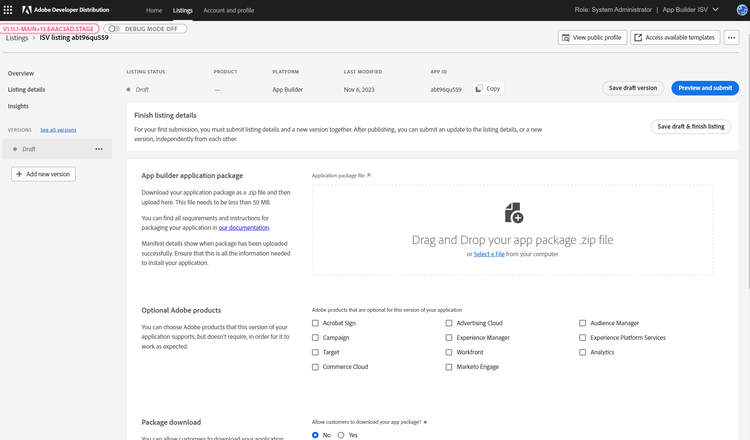
Task: Check the Workfront checkbox
Action: [449, 352]
